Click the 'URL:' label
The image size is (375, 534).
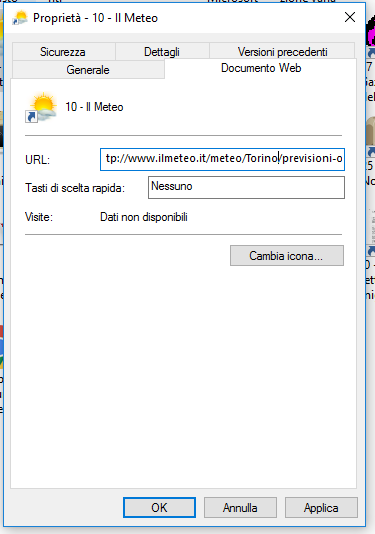click(37, 159)
